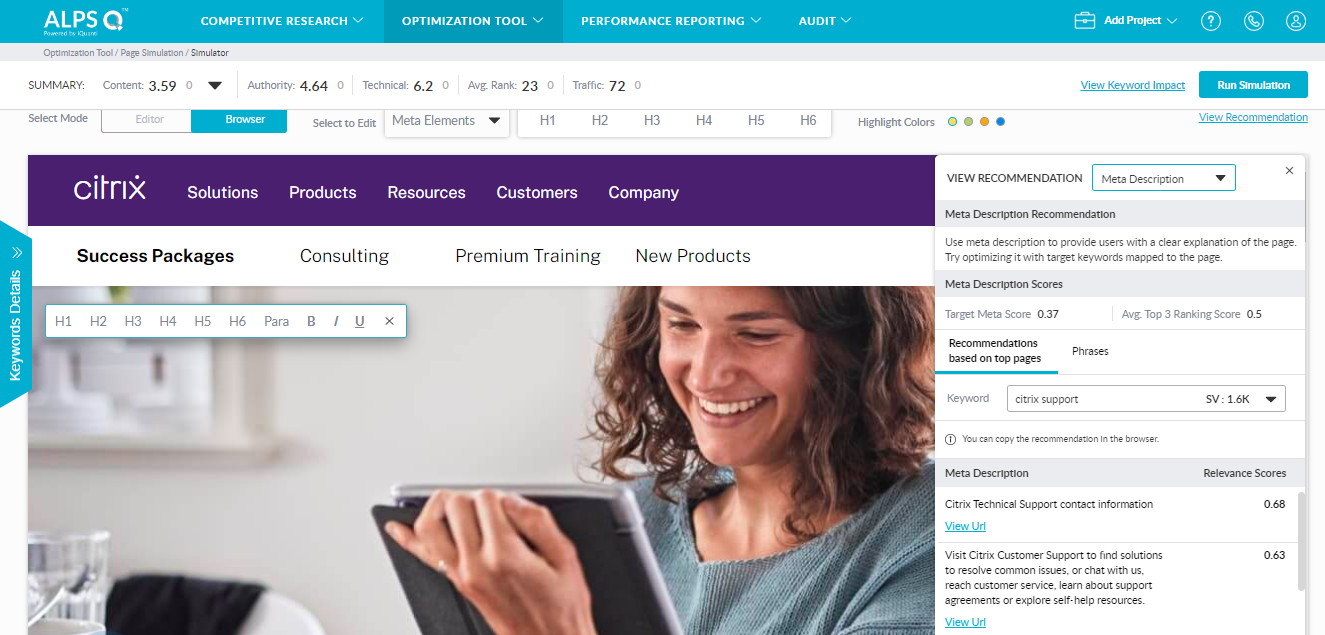Open View Recommendation Meta Description dropdown
This screenshot has height=635, width=1325.
1164,178
